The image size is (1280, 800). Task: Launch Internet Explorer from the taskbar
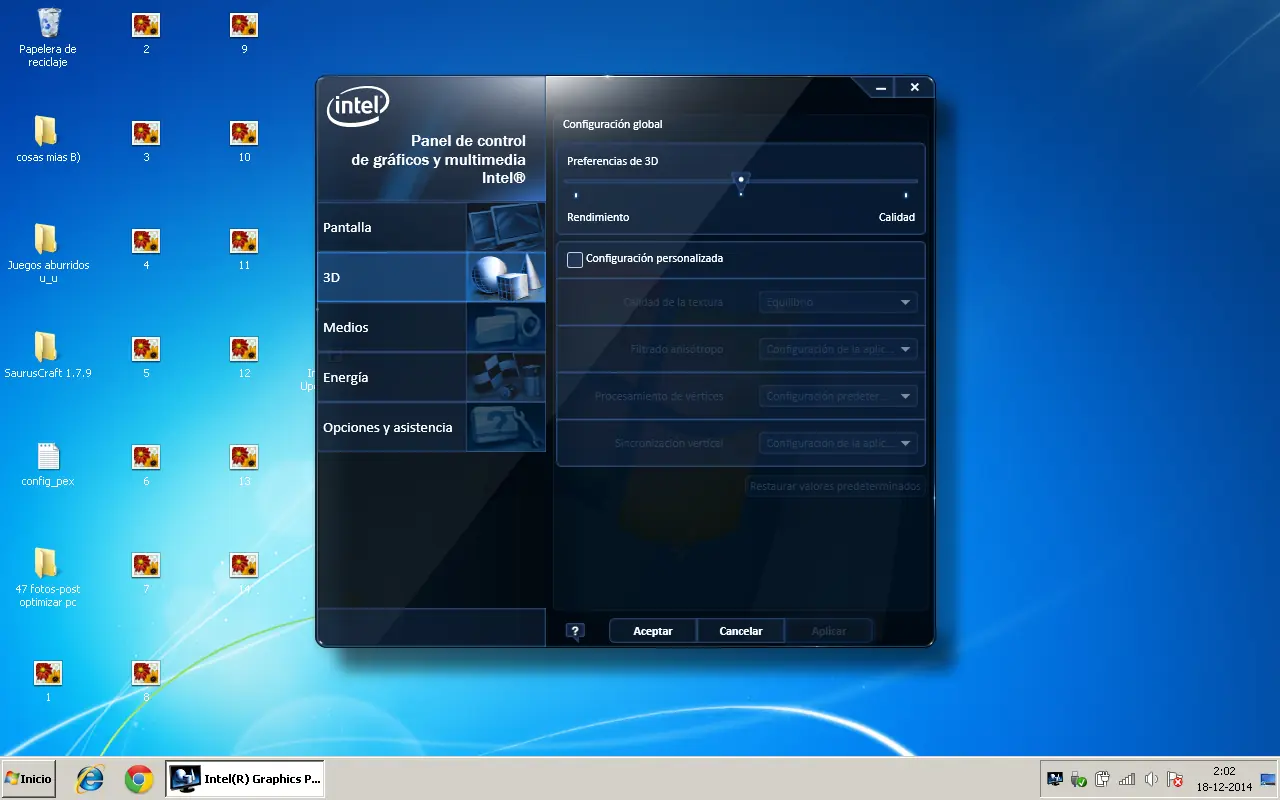coord(90,779)
